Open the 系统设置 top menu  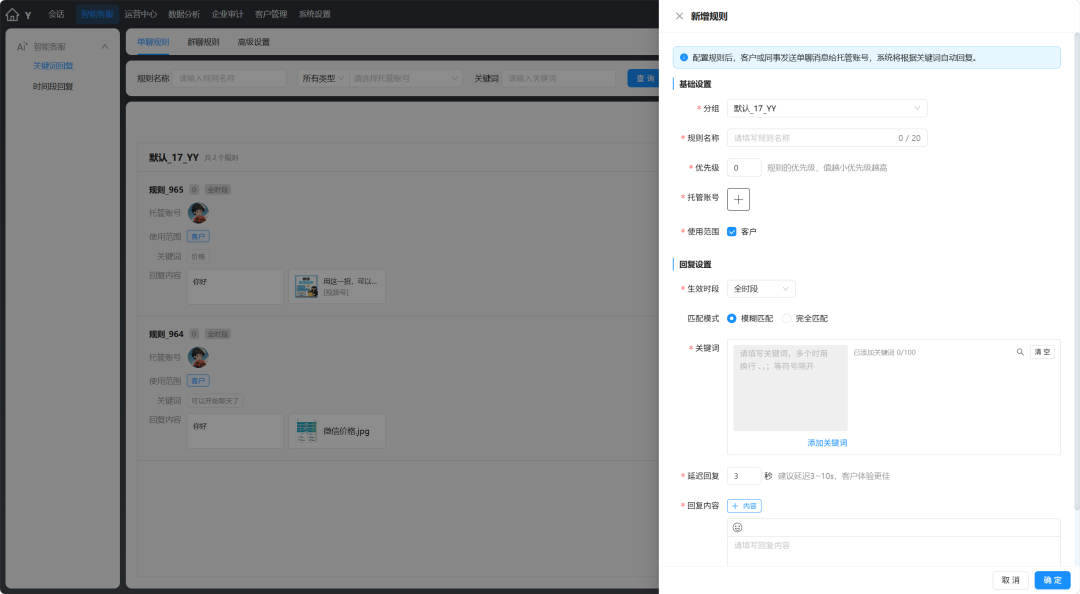[314, 14]
